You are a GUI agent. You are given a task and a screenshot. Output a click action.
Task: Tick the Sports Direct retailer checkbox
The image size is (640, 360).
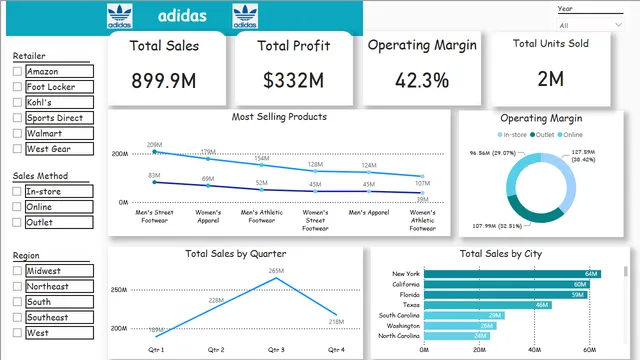coord(17,118)
